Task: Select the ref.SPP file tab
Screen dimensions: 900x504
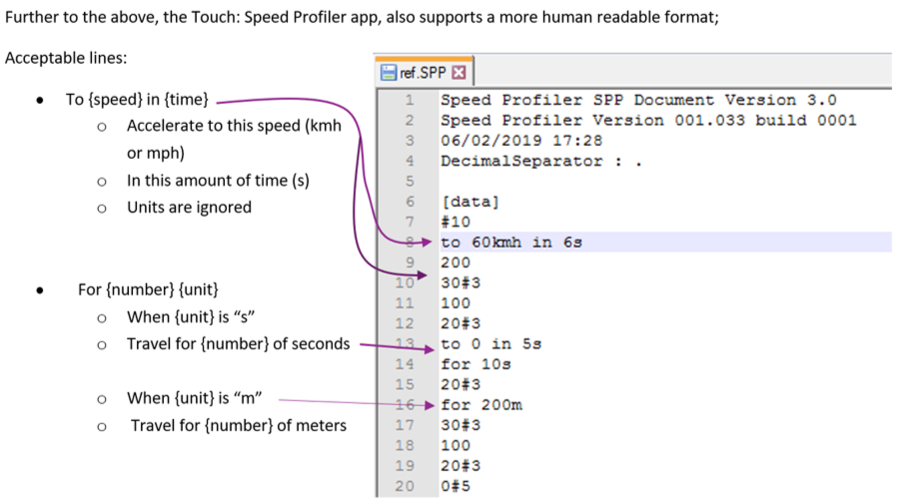Action: 424,72
